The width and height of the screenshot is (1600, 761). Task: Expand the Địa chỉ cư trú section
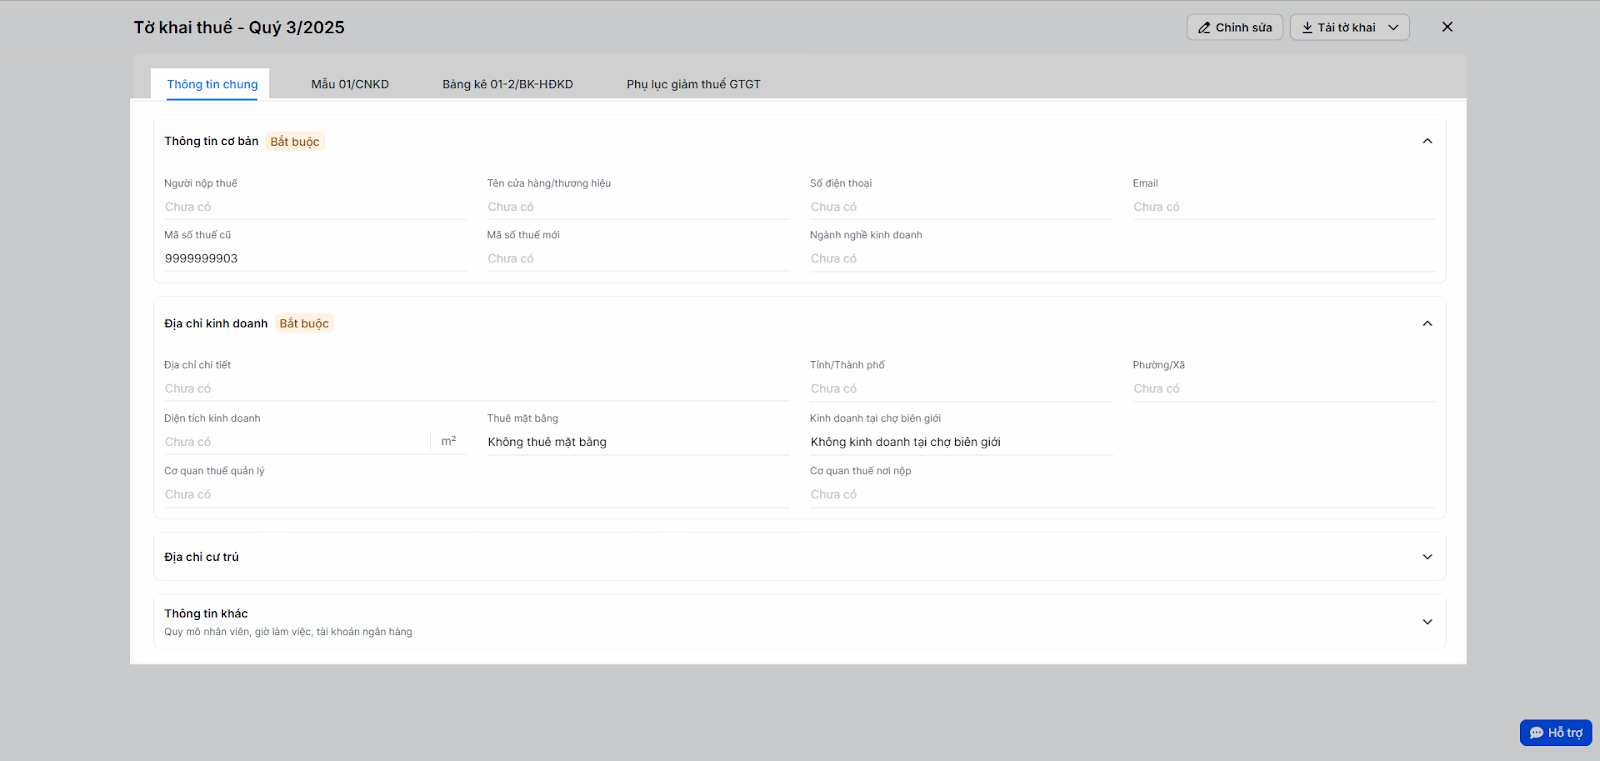[1427, 557]
